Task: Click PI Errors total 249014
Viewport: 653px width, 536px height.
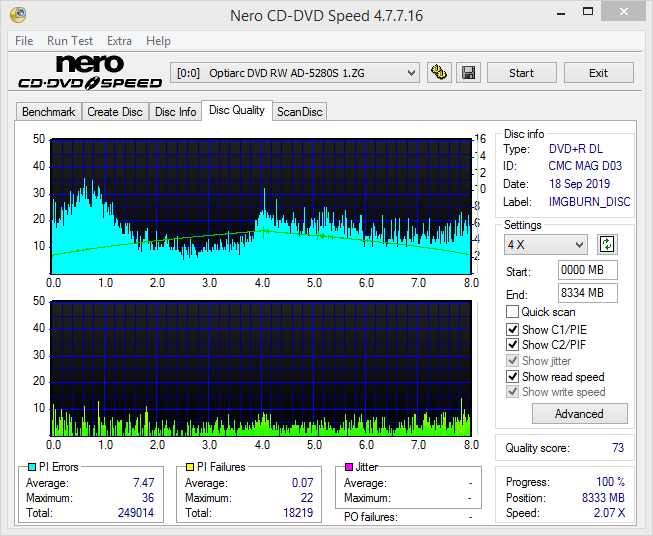Action: 136,513
